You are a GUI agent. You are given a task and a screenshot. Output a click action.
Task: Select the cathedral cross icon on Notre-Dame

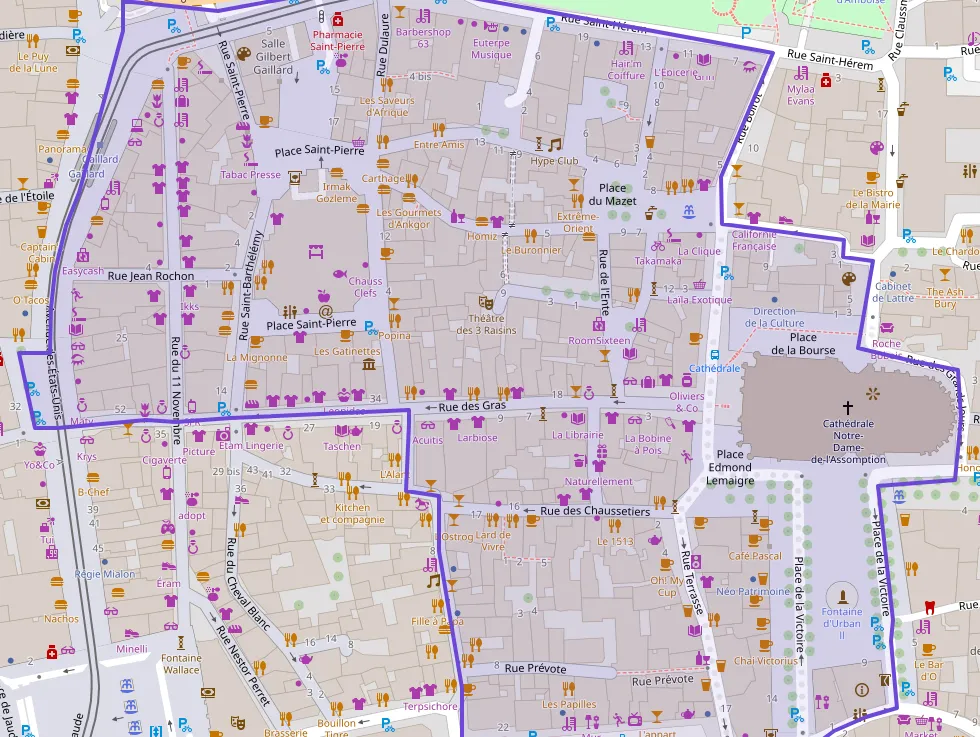(x=848, y=407)
